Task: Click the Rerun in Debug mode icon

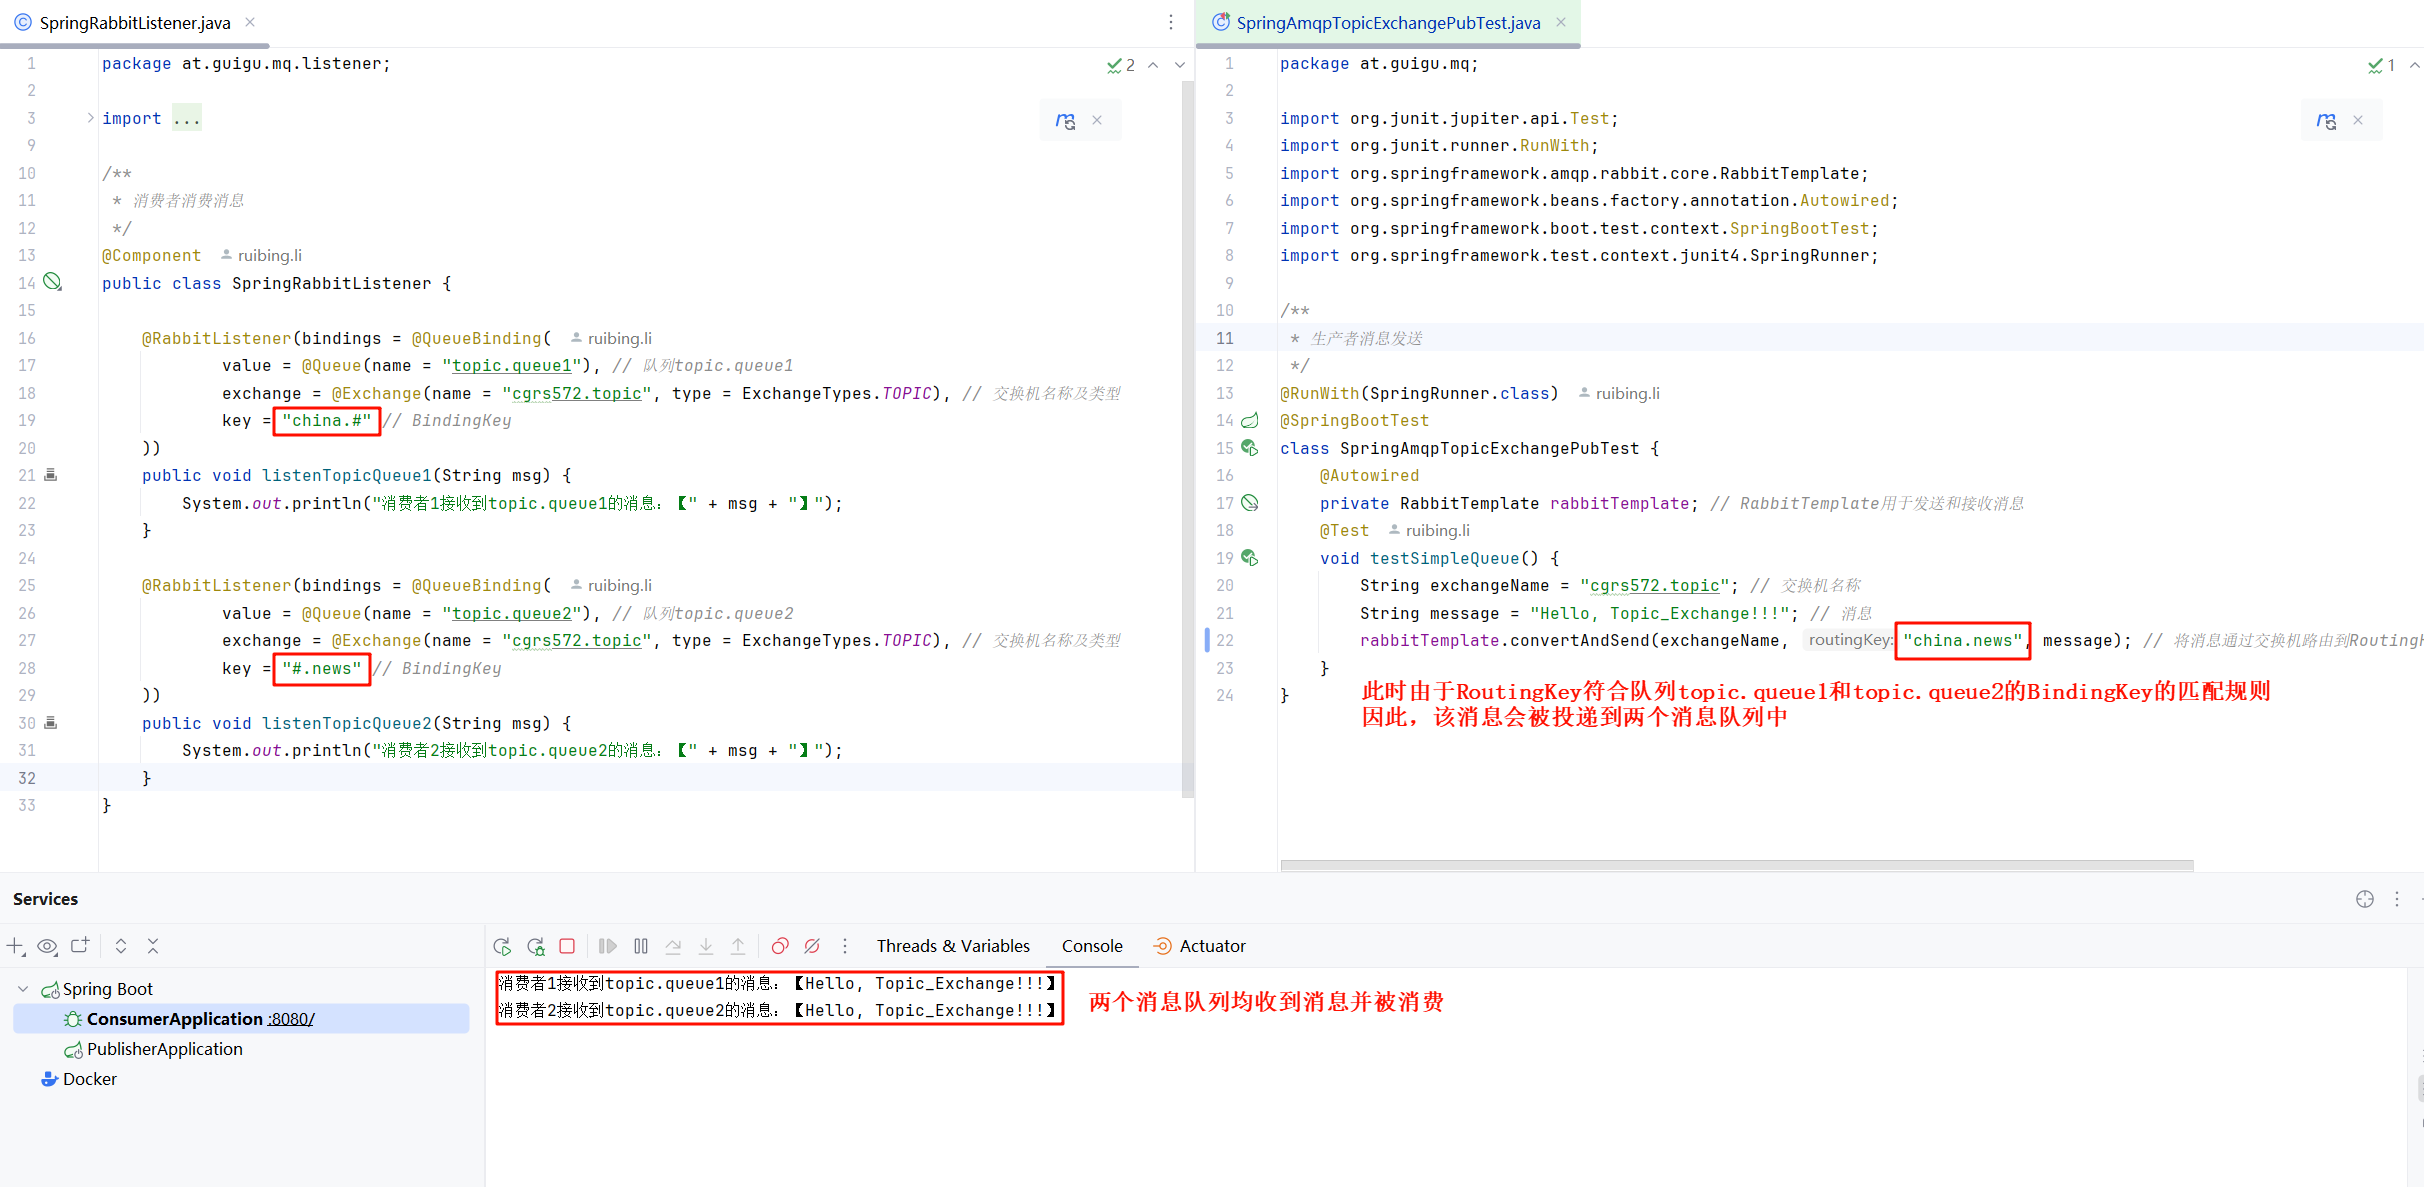Action: point(535,946)
